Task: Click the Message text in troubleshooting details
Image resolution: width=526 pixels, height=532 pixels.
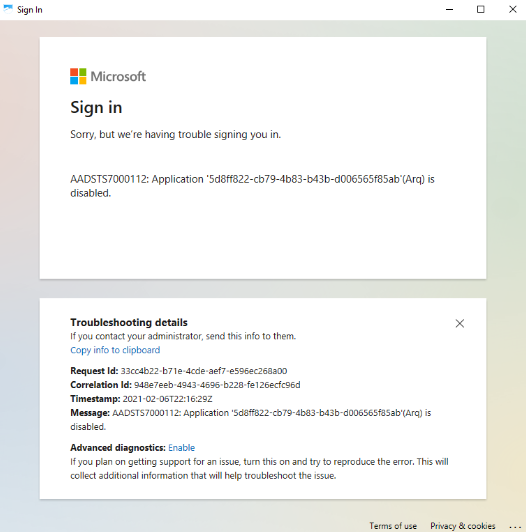Action: pyautogui.click(x=250, y=420)
